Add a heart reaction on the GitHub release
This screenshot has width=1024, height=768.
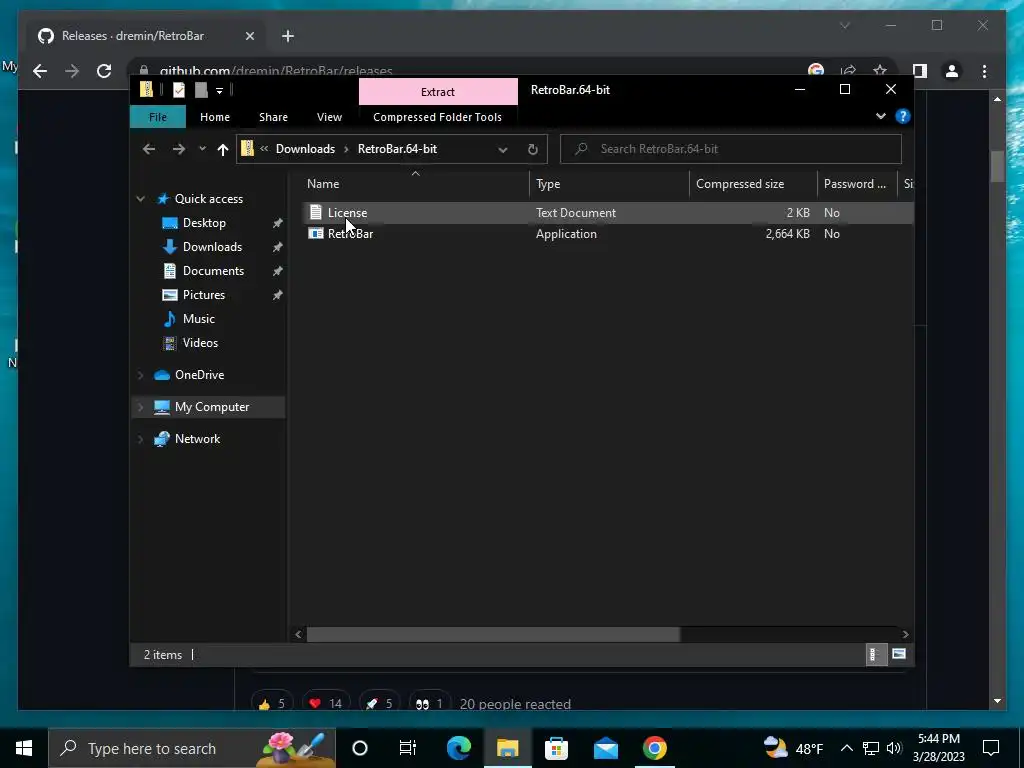[326, 703]
